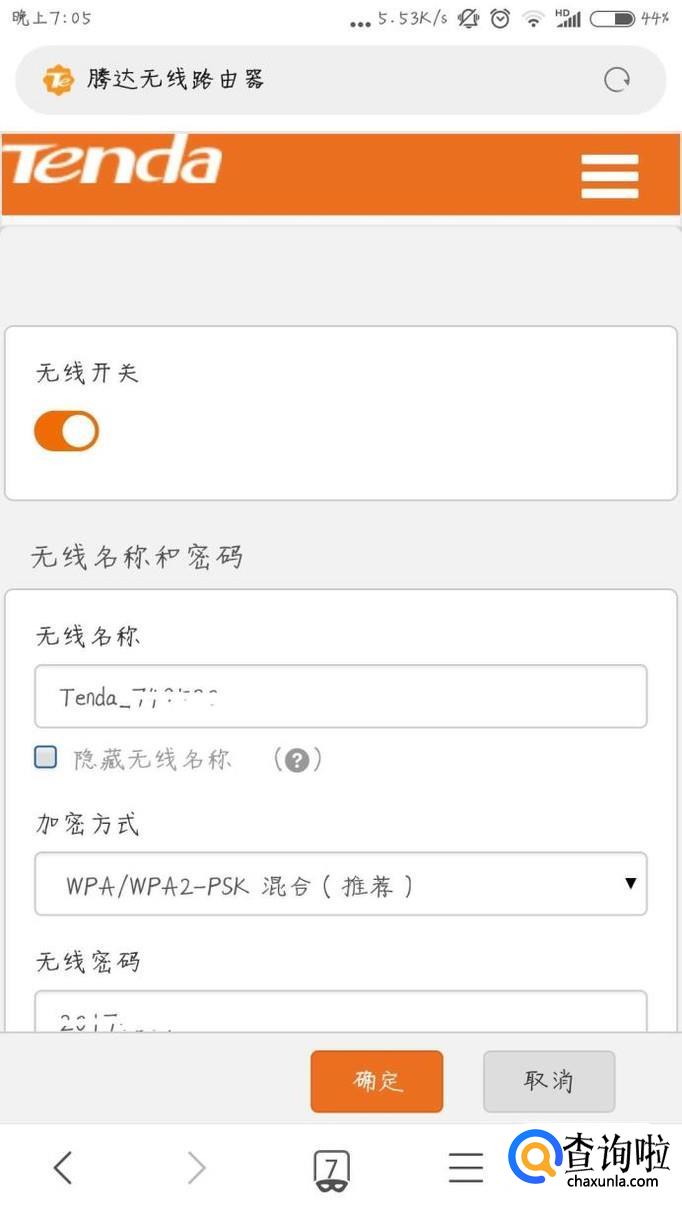Open the browser tabs switcher showing 7
682x1212 pixels.
pyautogui.click(x=331, y=1168)
